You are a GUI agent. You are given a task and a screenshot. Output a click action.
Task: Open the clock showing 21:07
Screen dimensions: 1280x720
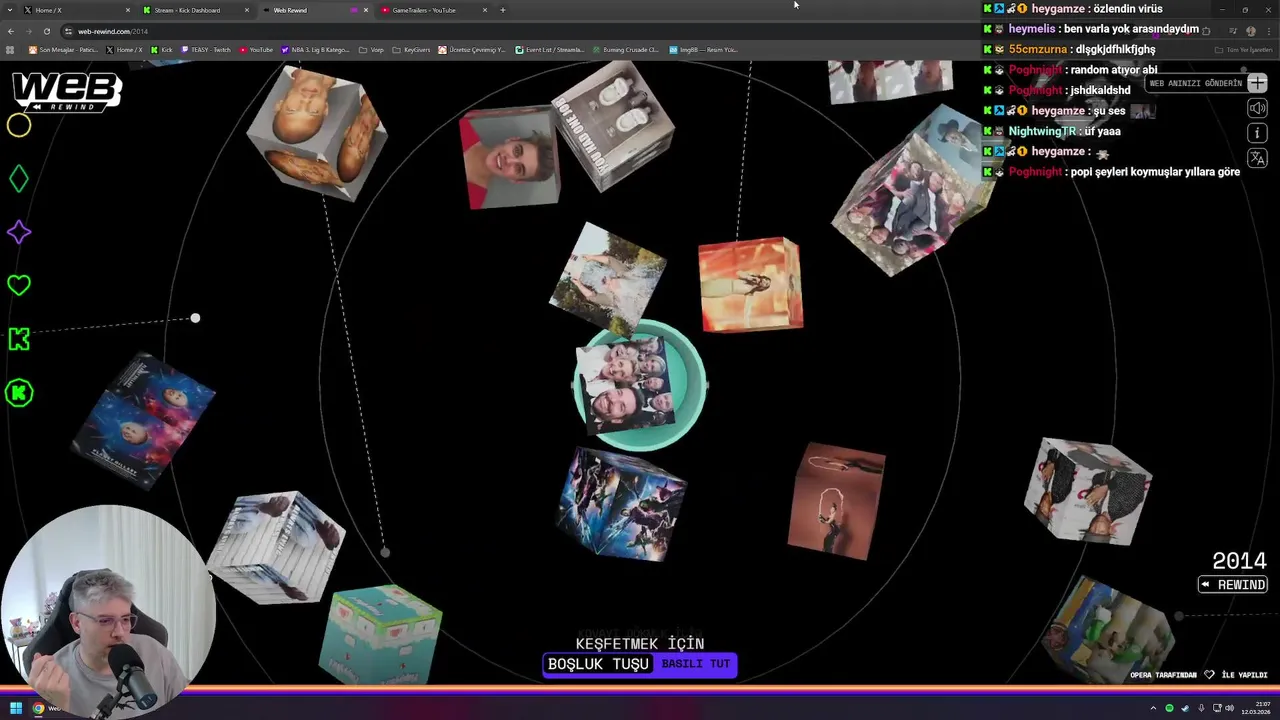coord(1256,708)
